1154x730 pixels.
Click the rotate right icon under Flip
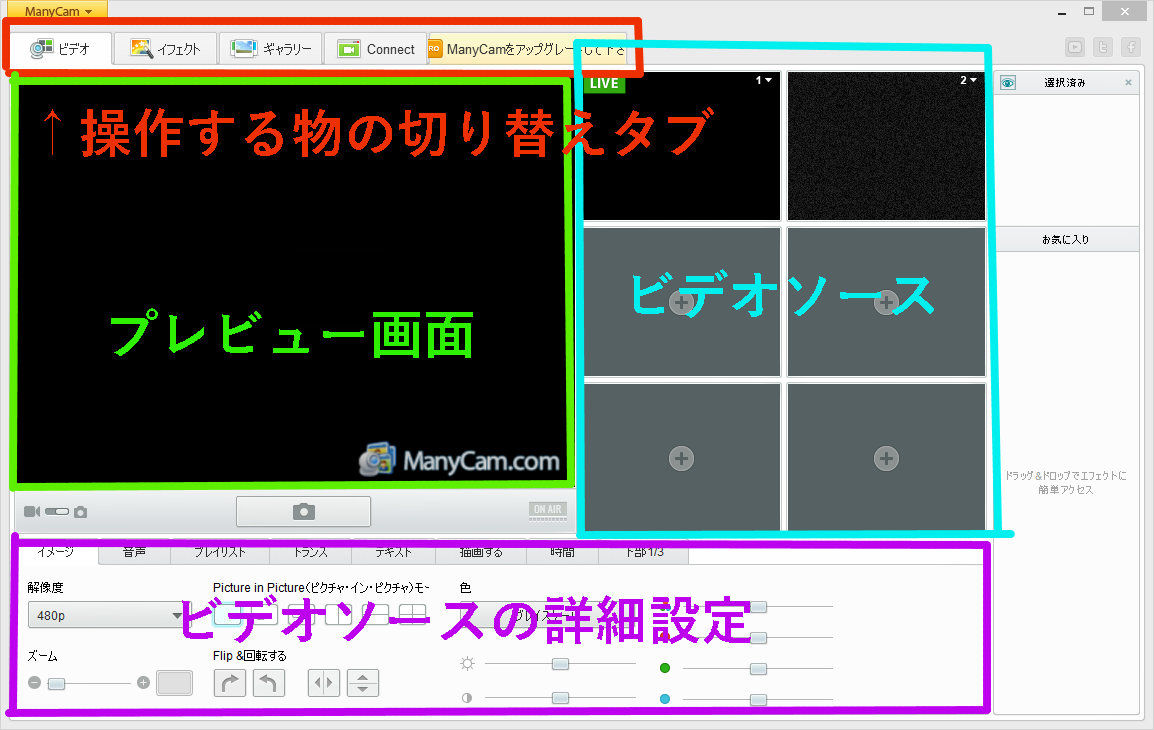(229, 682)
